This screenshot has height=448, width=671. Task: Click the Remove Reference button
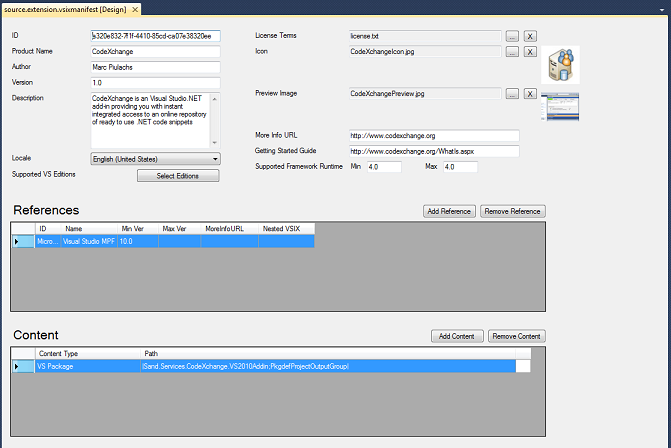coord(513,211)
